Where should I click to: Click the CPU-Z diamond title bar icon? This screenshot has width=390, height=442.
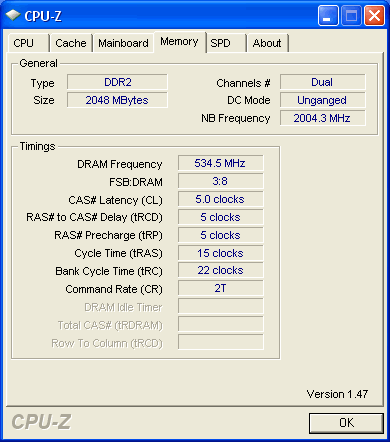(13, 15)
